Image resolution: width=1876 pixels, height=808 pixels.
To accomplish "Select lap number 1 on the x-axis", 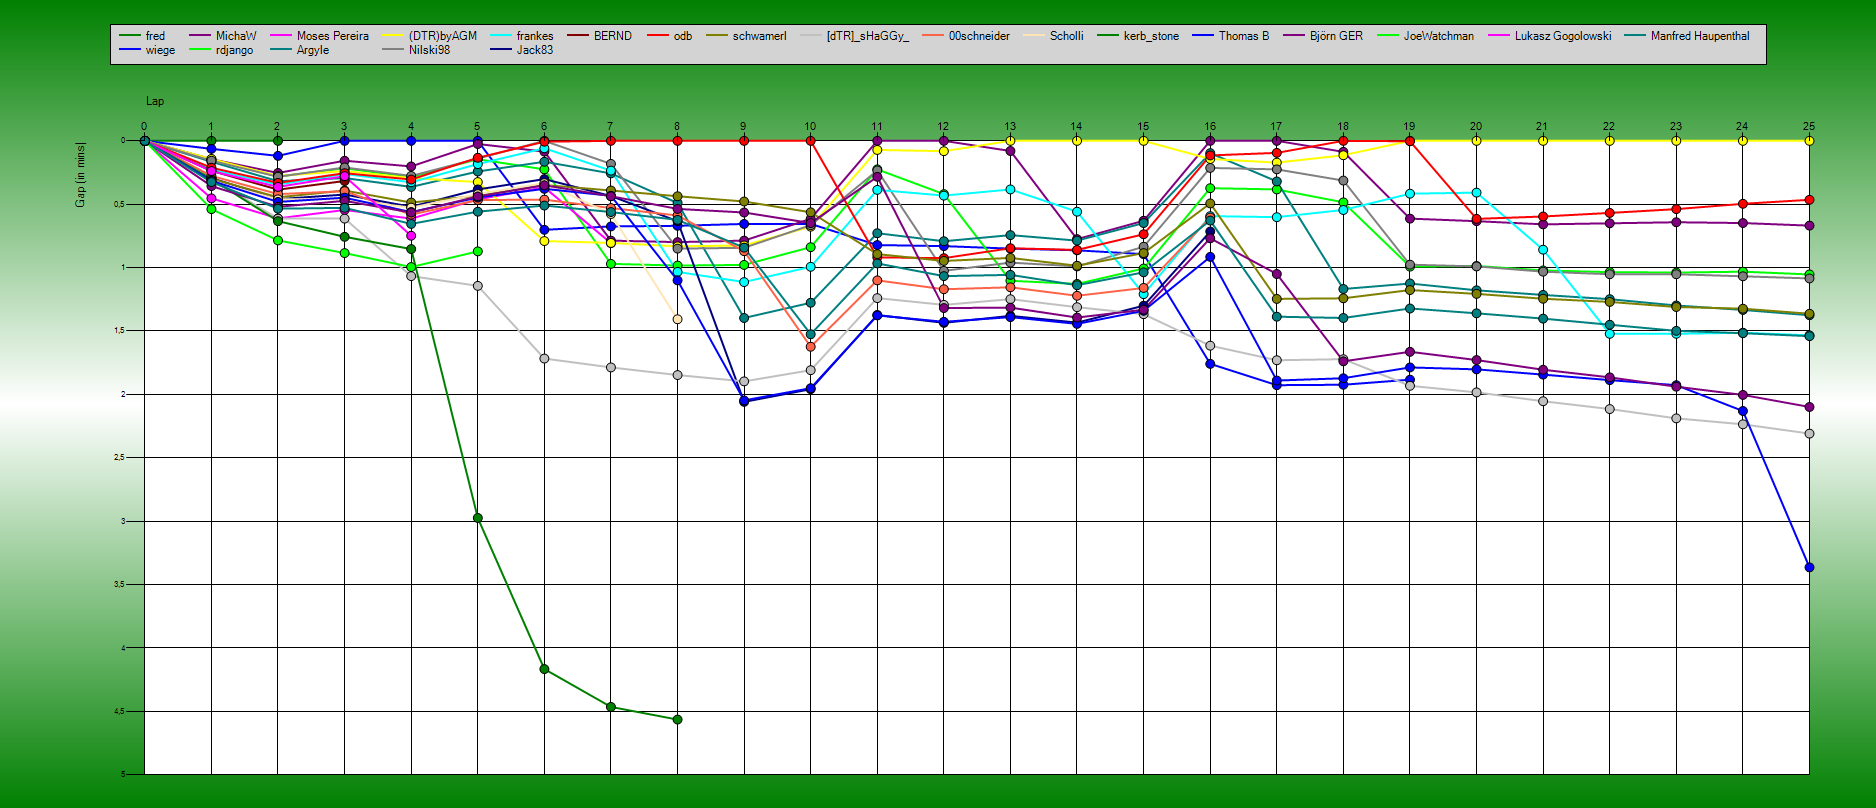I will tap(211, 127).
